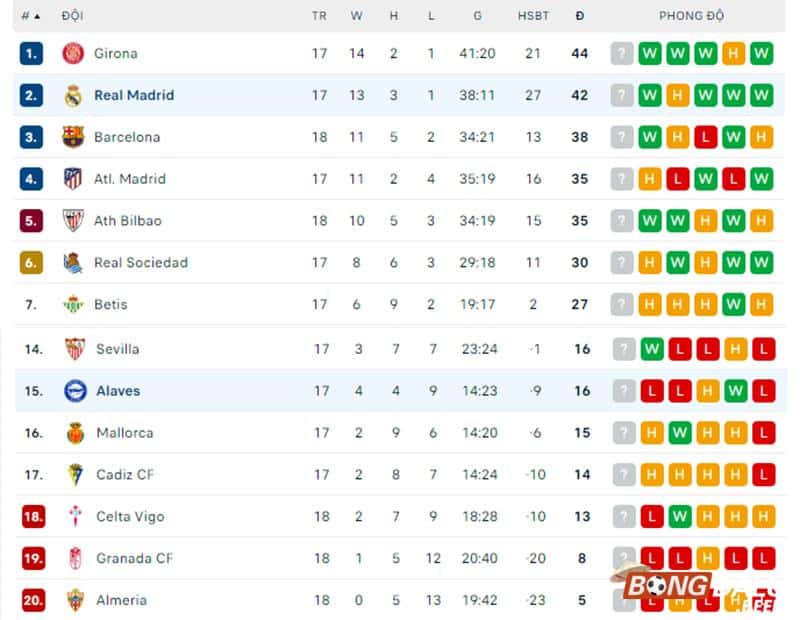The width and height of the screenshot is (800, 620).
Task: Click the Almeria club crest
Action: tap(73, 600)
